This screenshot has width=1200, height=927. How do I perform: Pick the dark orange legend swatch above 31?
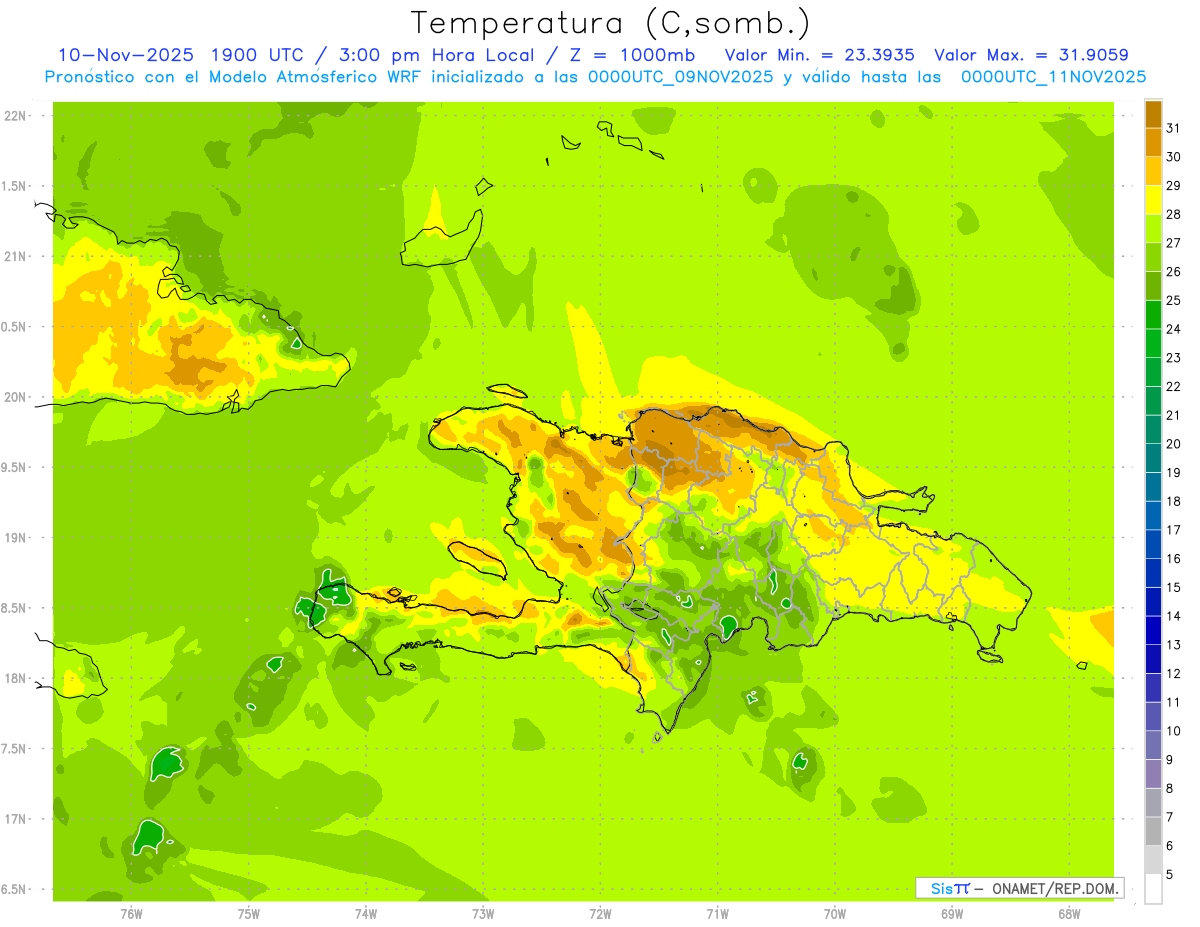point(1153,113)
